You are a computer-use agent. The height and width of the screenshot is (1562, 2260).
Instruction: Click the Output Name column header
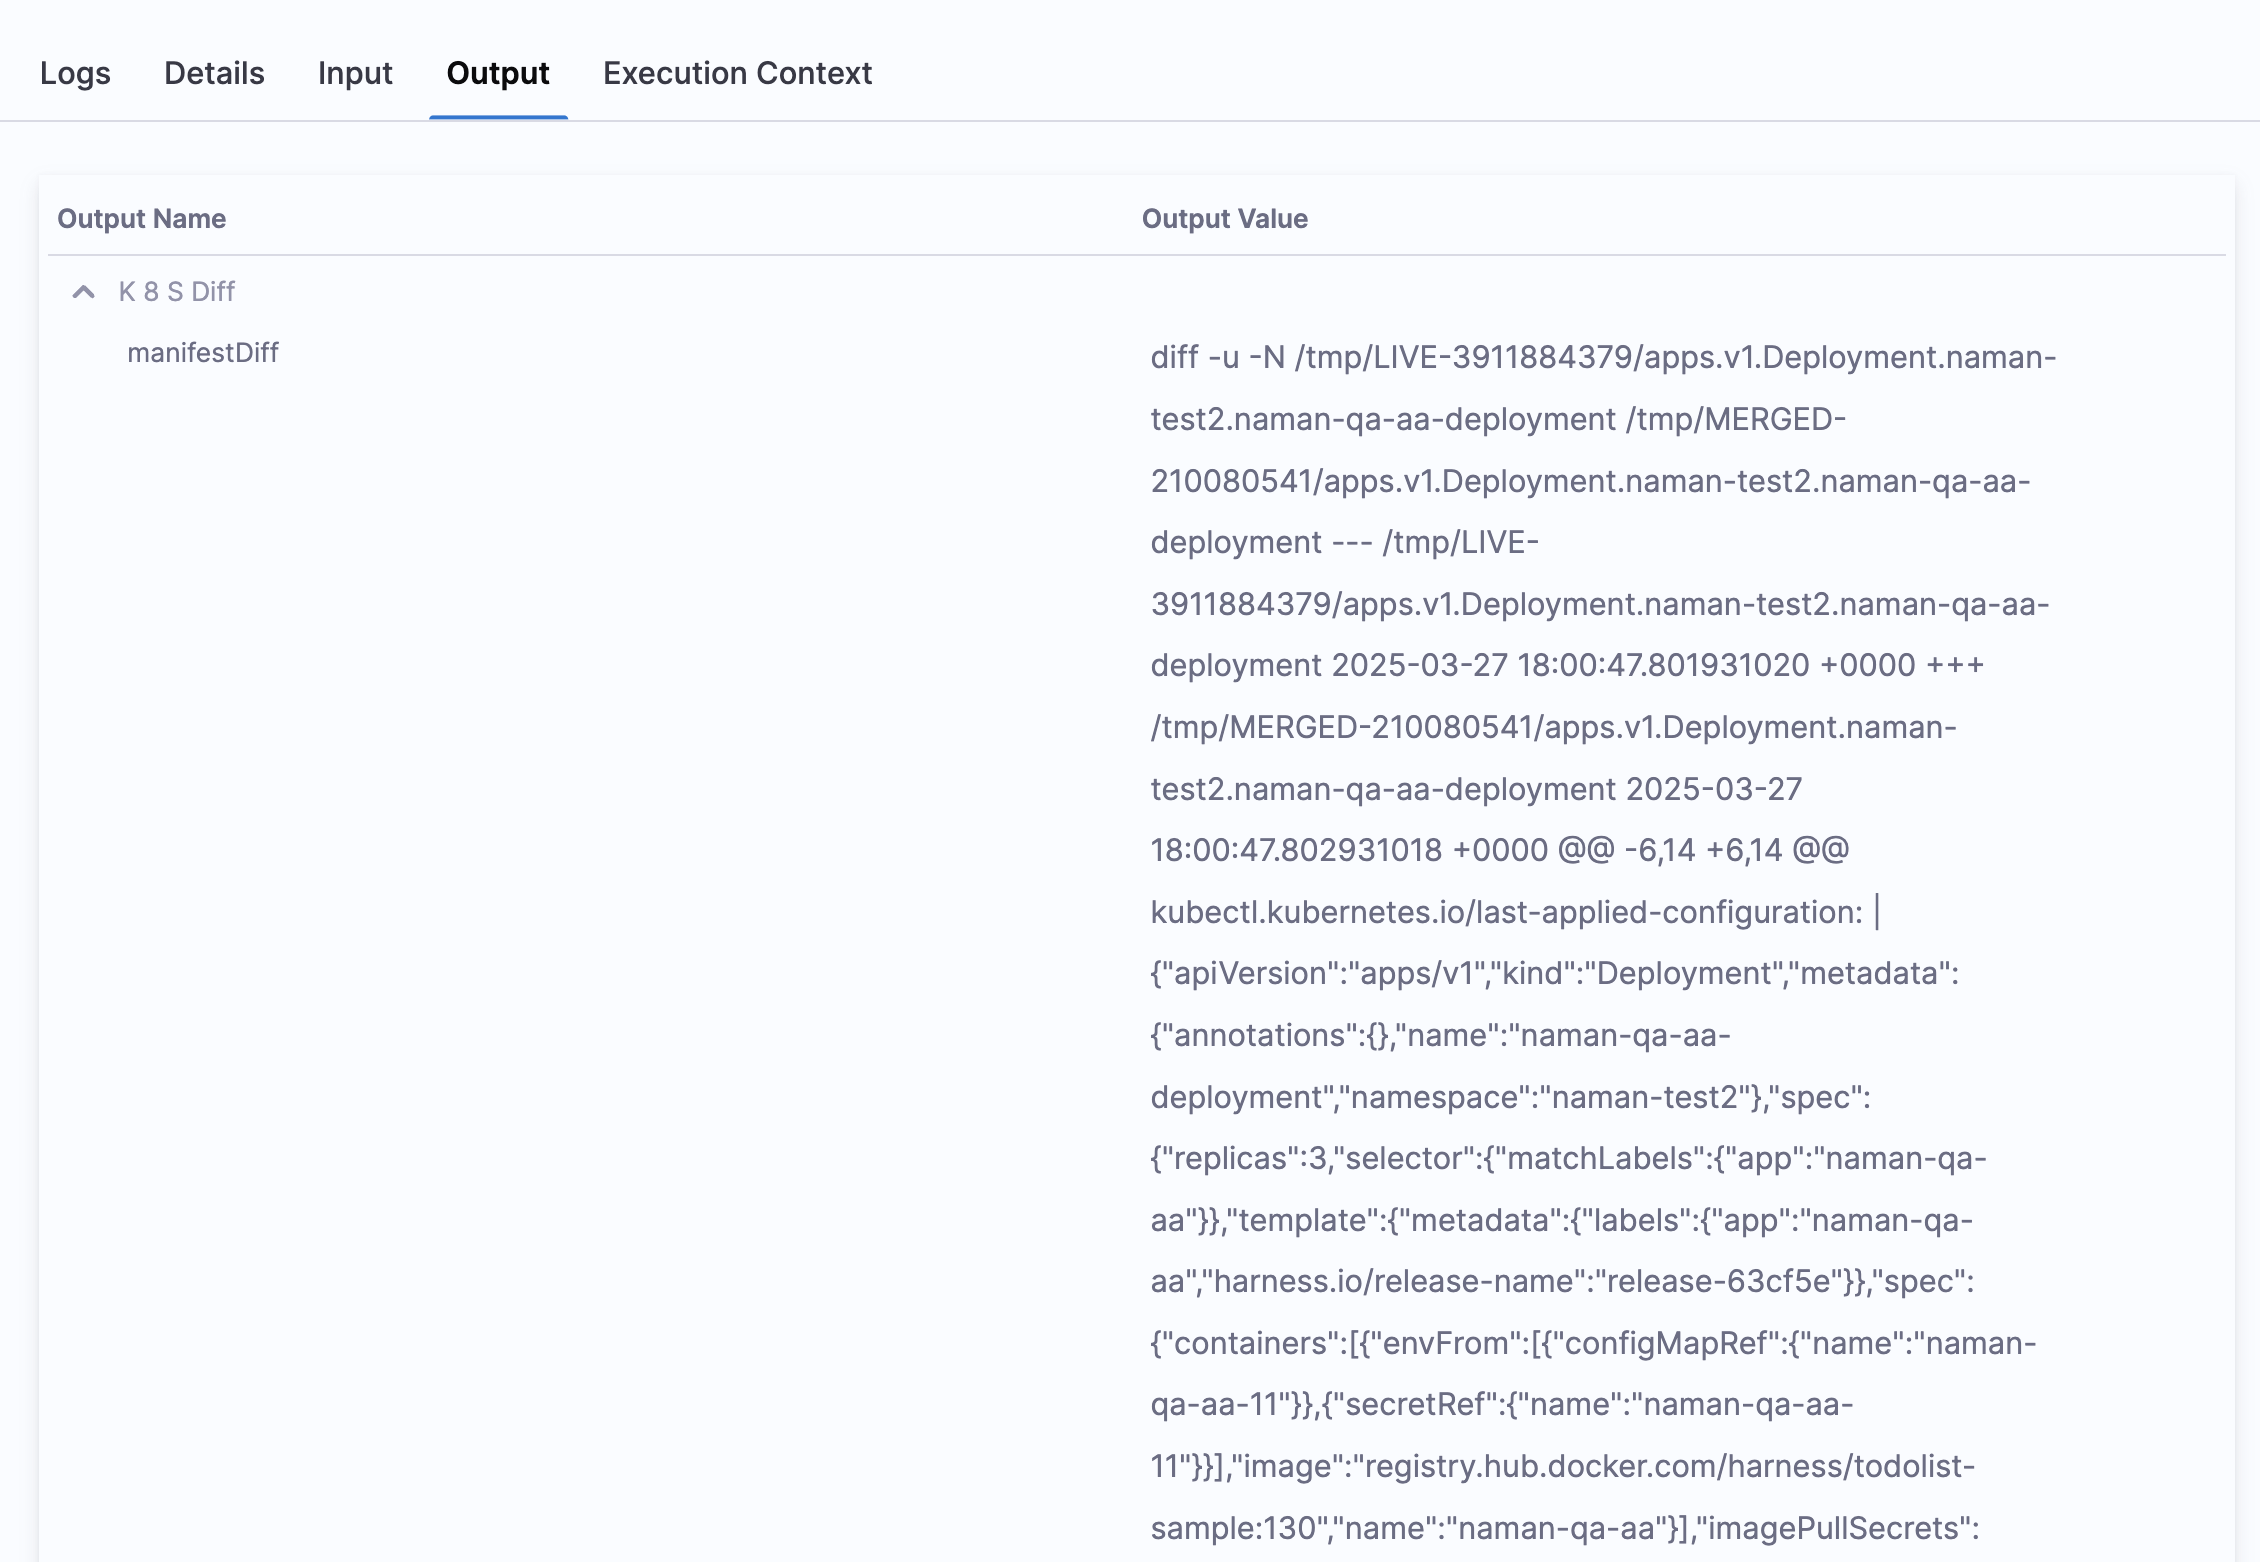click(142, 219)
